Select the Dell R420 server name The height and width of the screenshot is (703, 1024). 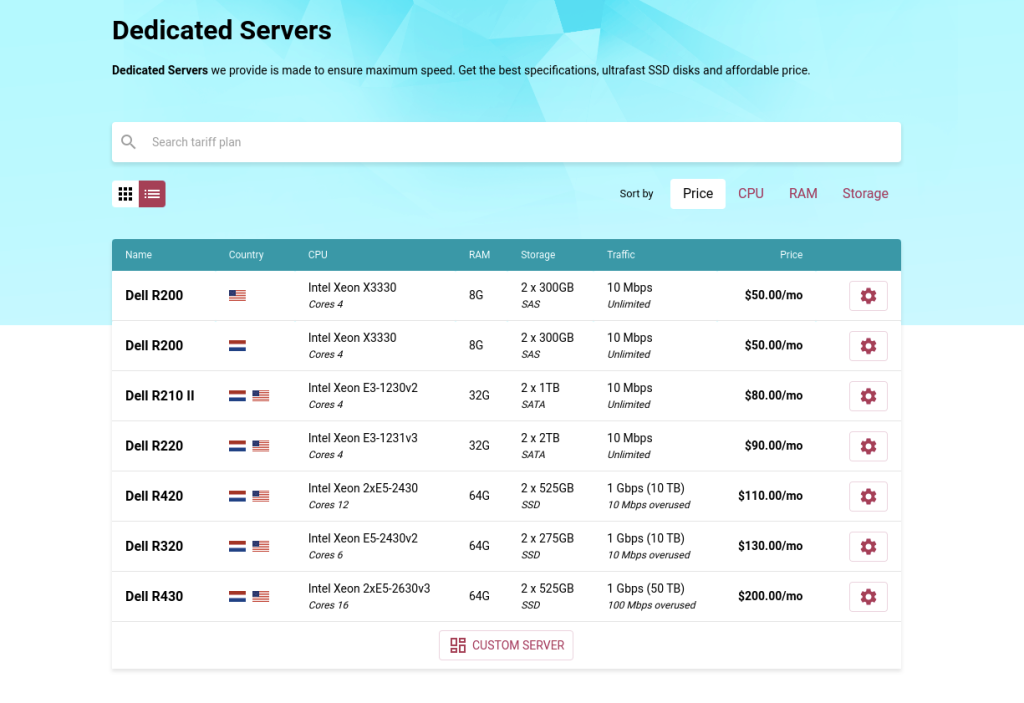coord(154,497)
